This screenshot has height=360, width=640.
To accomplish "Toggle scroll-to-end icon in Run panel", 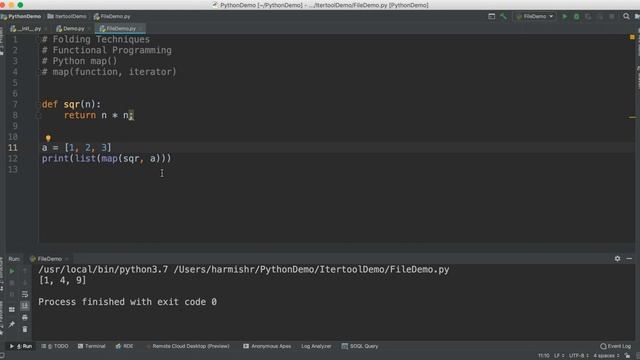I will [x=25, y=305].
